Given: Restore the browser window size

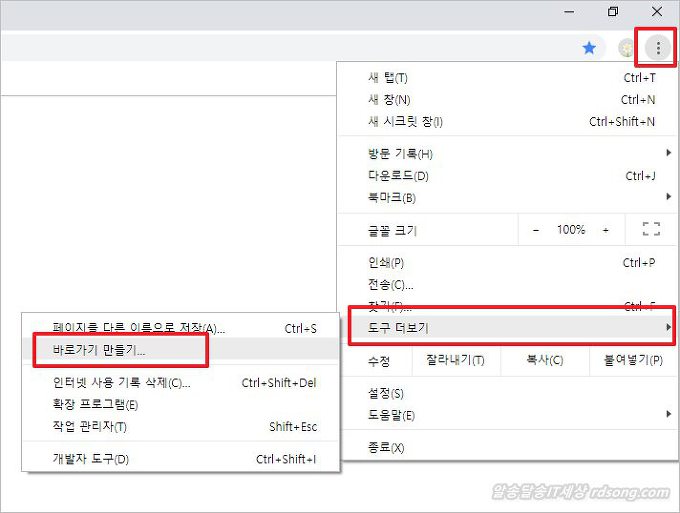Looking at the screenshot, I should (613, 12).
